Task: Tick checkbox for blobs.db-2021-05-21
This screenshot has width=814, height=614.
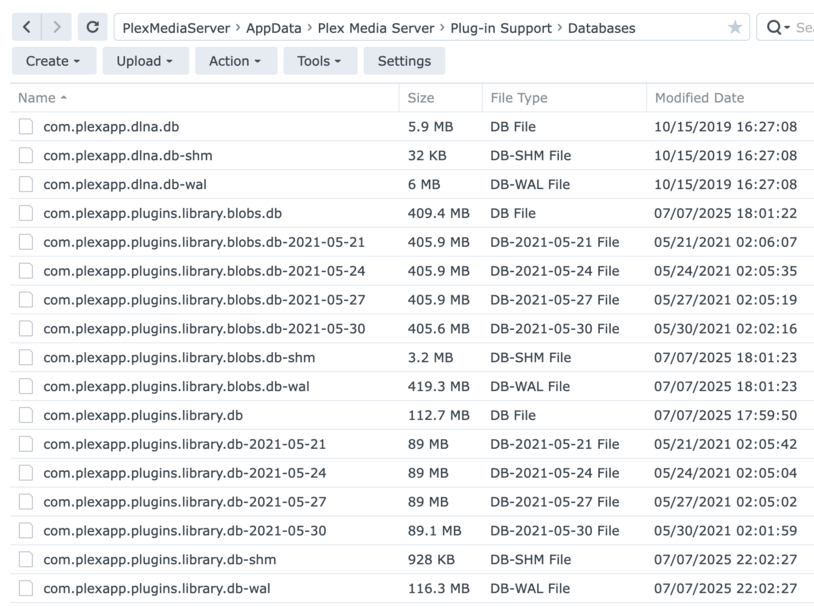Action: pyautogui.click(x=26, y=242)
